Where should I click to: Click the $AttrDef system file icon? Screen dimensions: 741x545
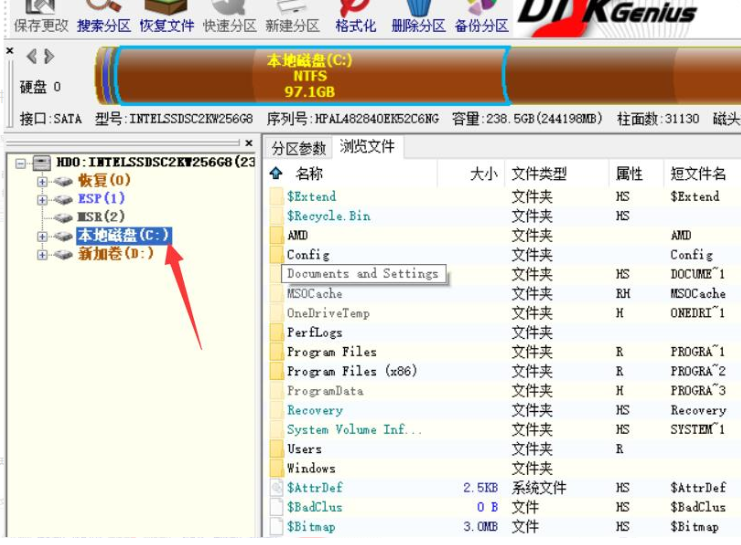pos(276,487)
